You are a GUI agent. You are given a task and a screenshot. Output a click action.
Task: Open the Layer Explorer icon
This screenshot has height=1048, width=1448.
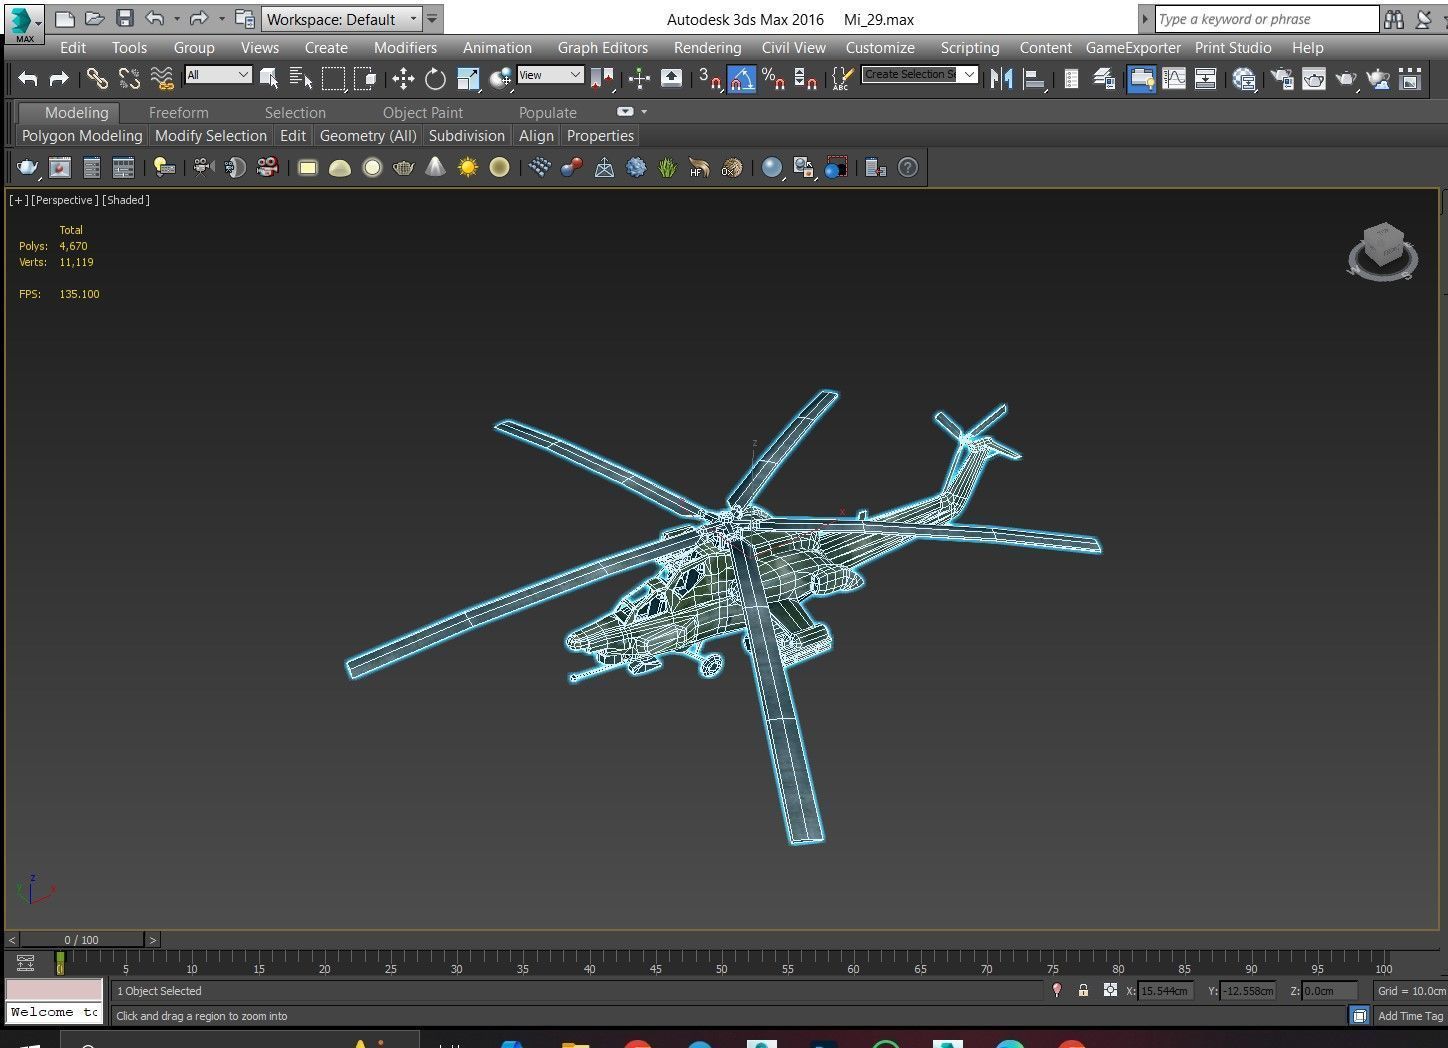tap(1104, 78)
